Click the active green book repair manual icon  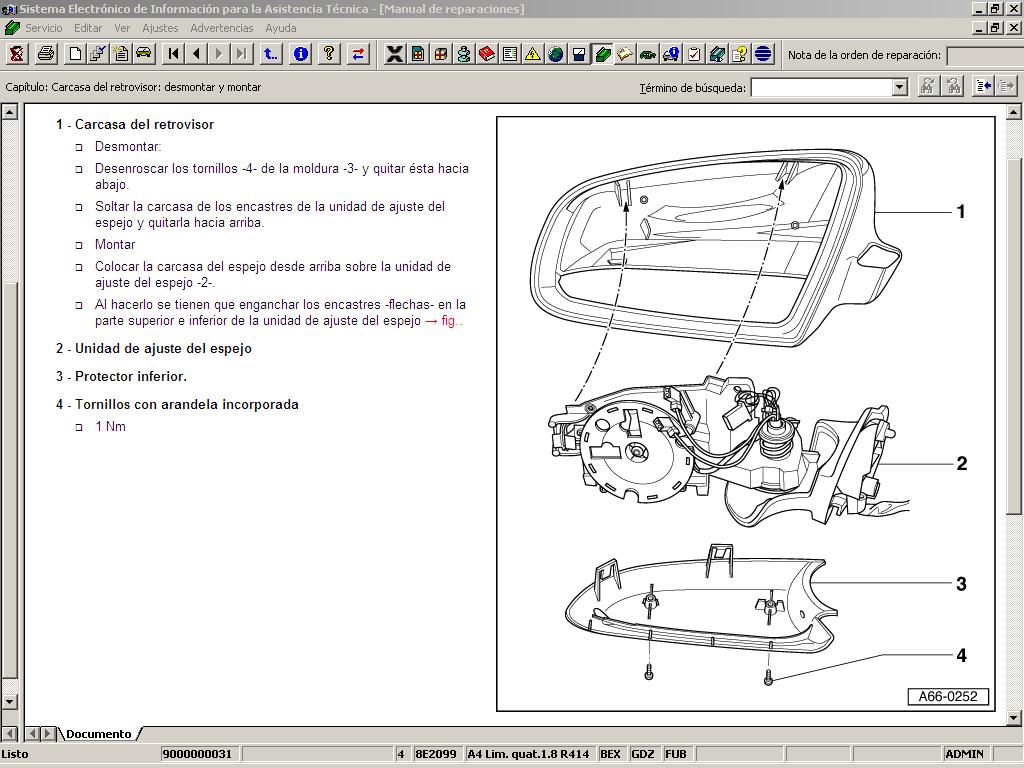click(602, 54)
